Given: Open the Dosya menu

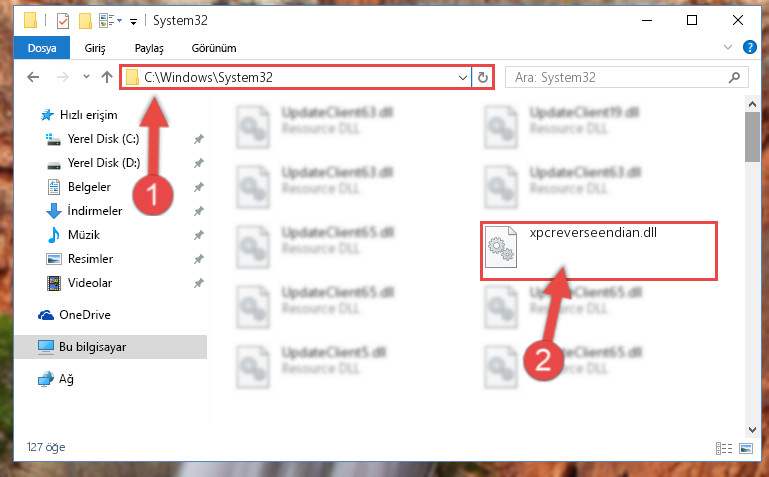Looking at the screenshot, I should coord(42,48).
